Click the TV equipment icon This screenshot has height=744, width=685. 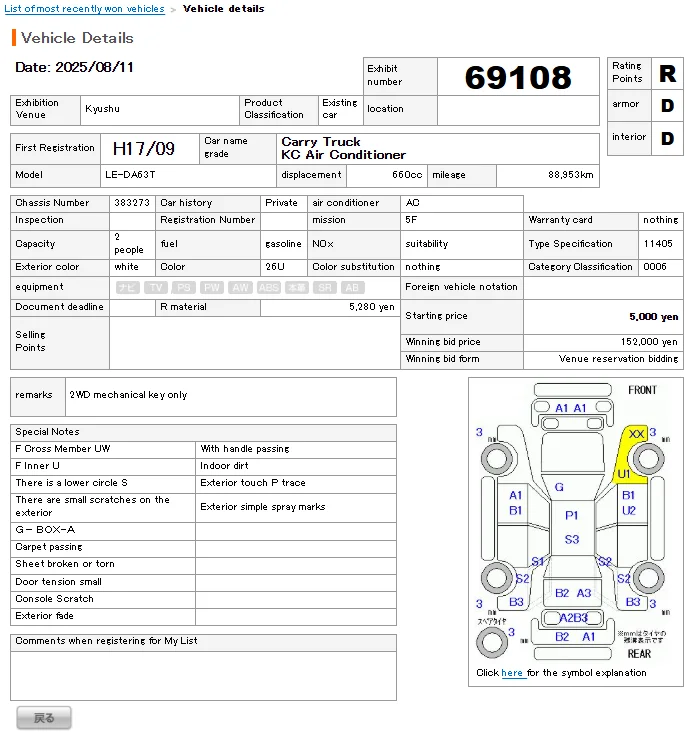pos(155,287)
